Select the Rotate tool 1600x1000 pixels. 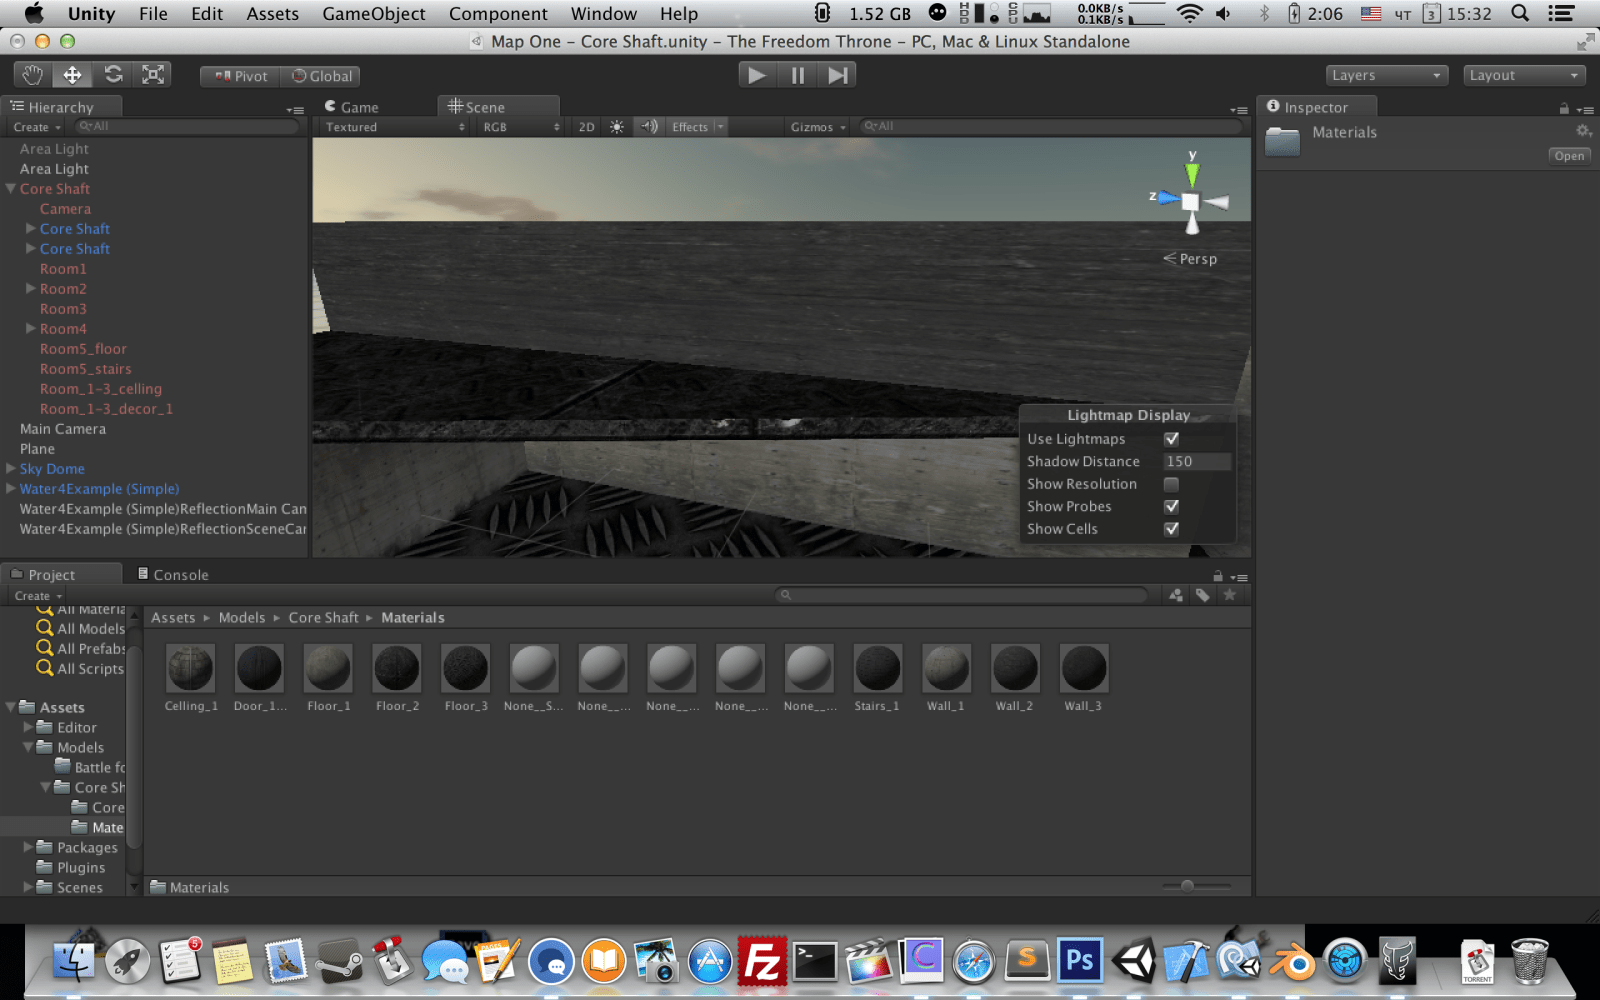click(113, 73)
